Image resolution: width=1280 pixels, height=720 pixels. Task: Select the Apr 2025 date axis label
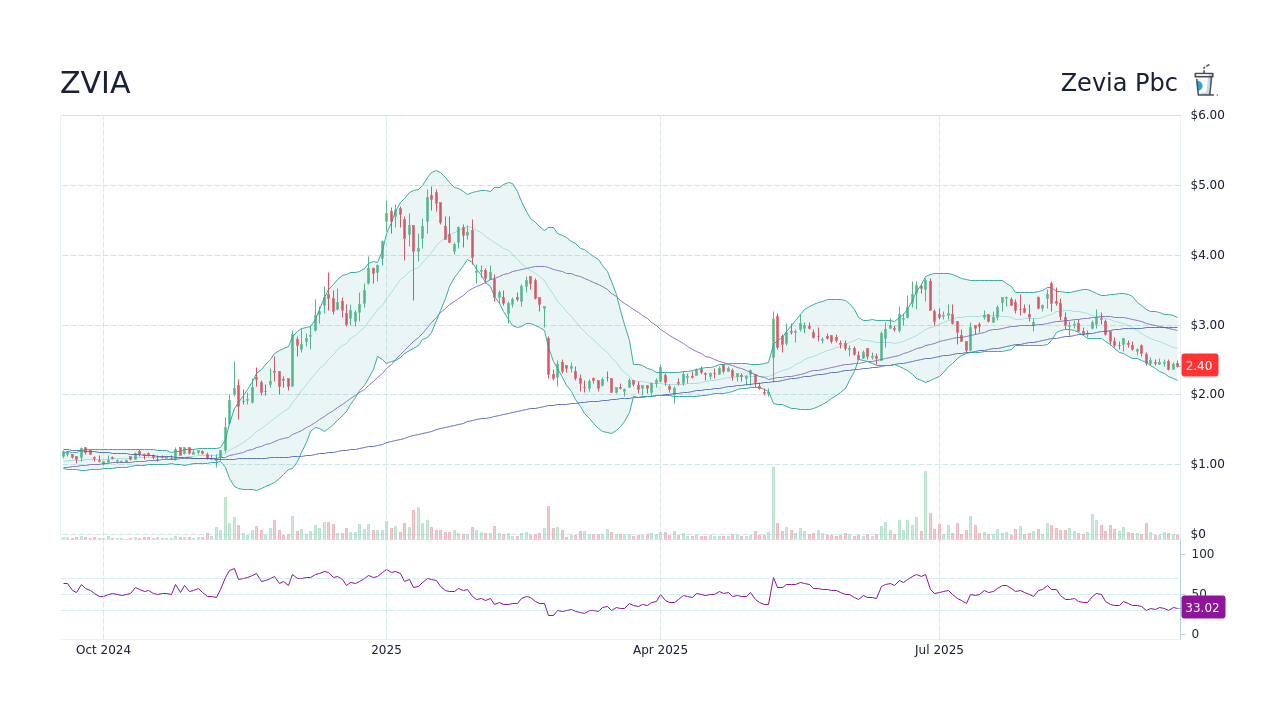tap(661, 649)
